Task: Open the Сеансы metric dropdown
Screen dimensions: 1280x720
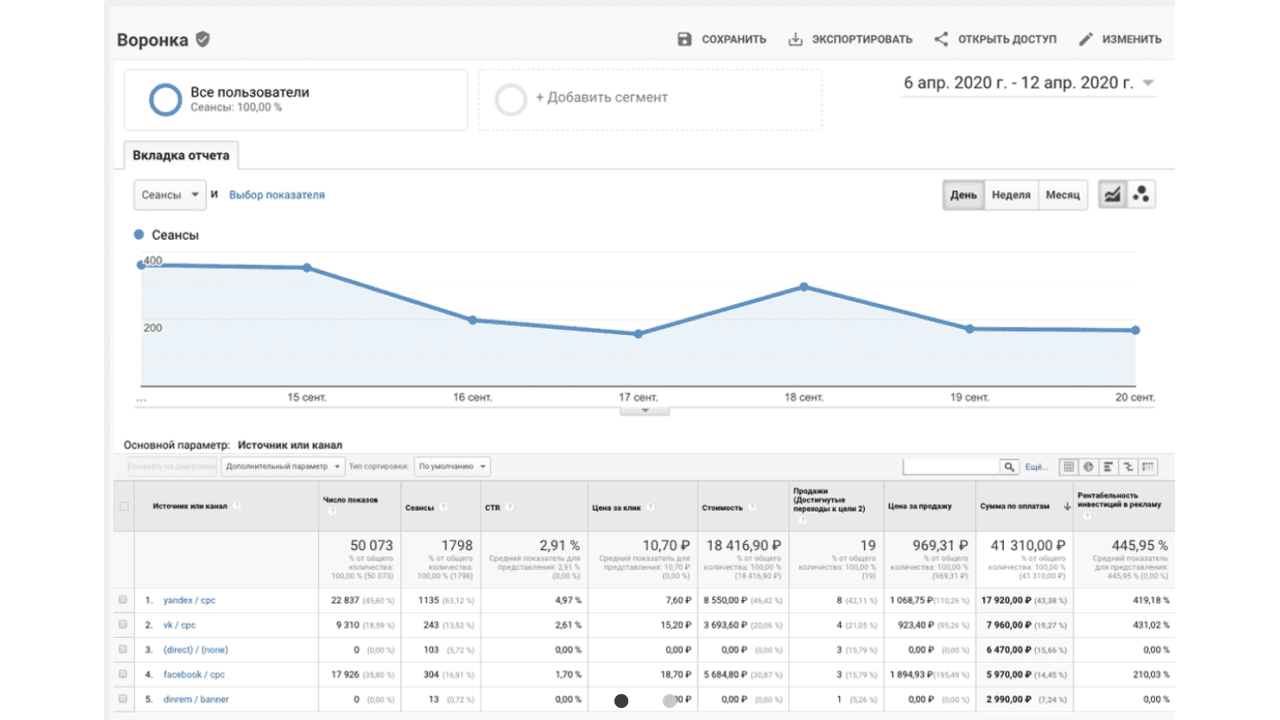Action: point(170,195)
